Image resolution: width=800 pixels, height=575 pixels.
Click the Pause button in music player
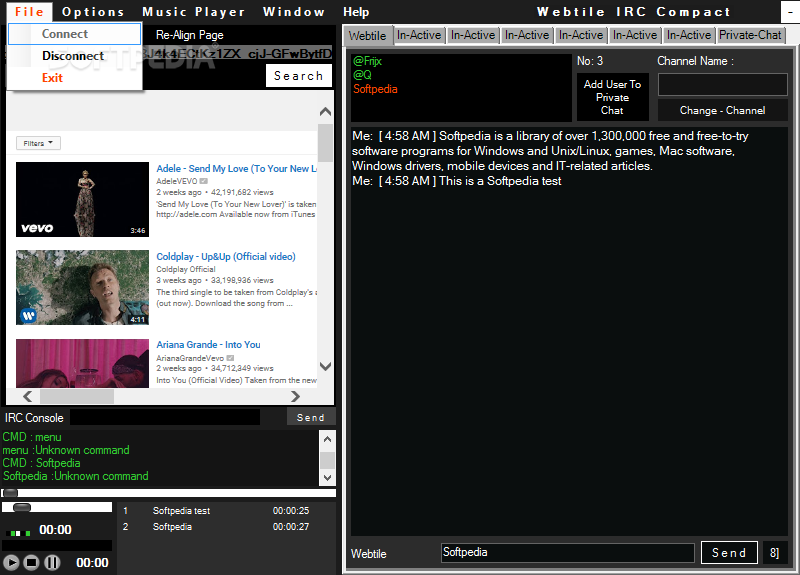click(x=52, y=562)
